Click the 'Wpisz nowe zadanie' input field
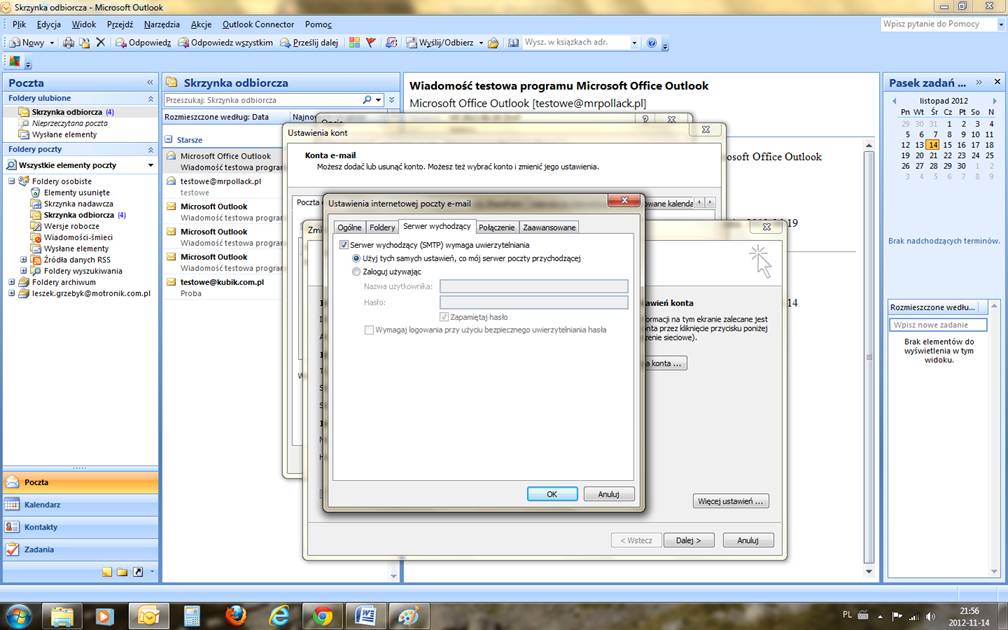This screenshot has height=630, width=1008. point(937,325)
